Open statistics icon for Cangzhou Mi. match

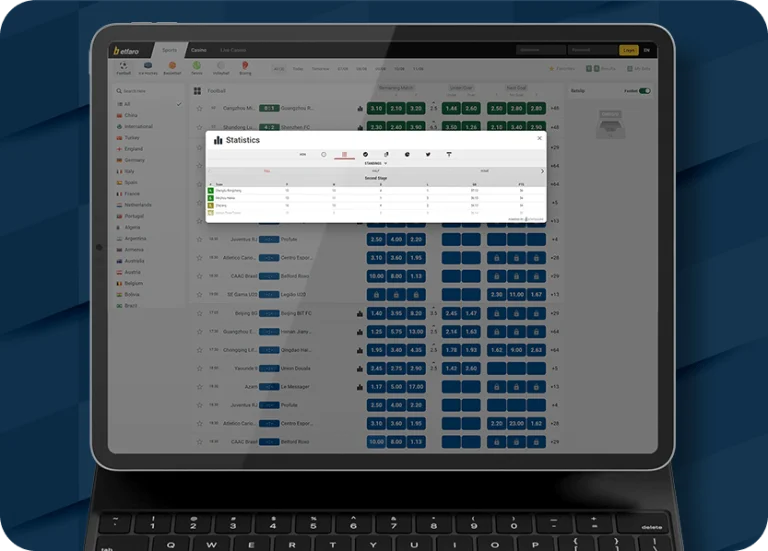point(360,108)
